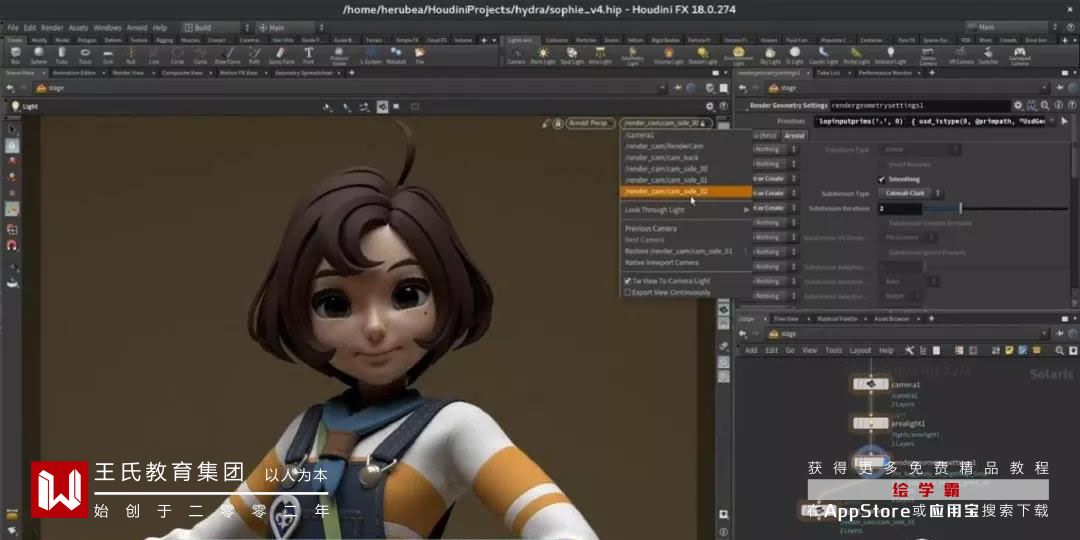Choose Native Viewport Camera option
The height and width of the screenshot is (540, 1080).
click(687, 262)
